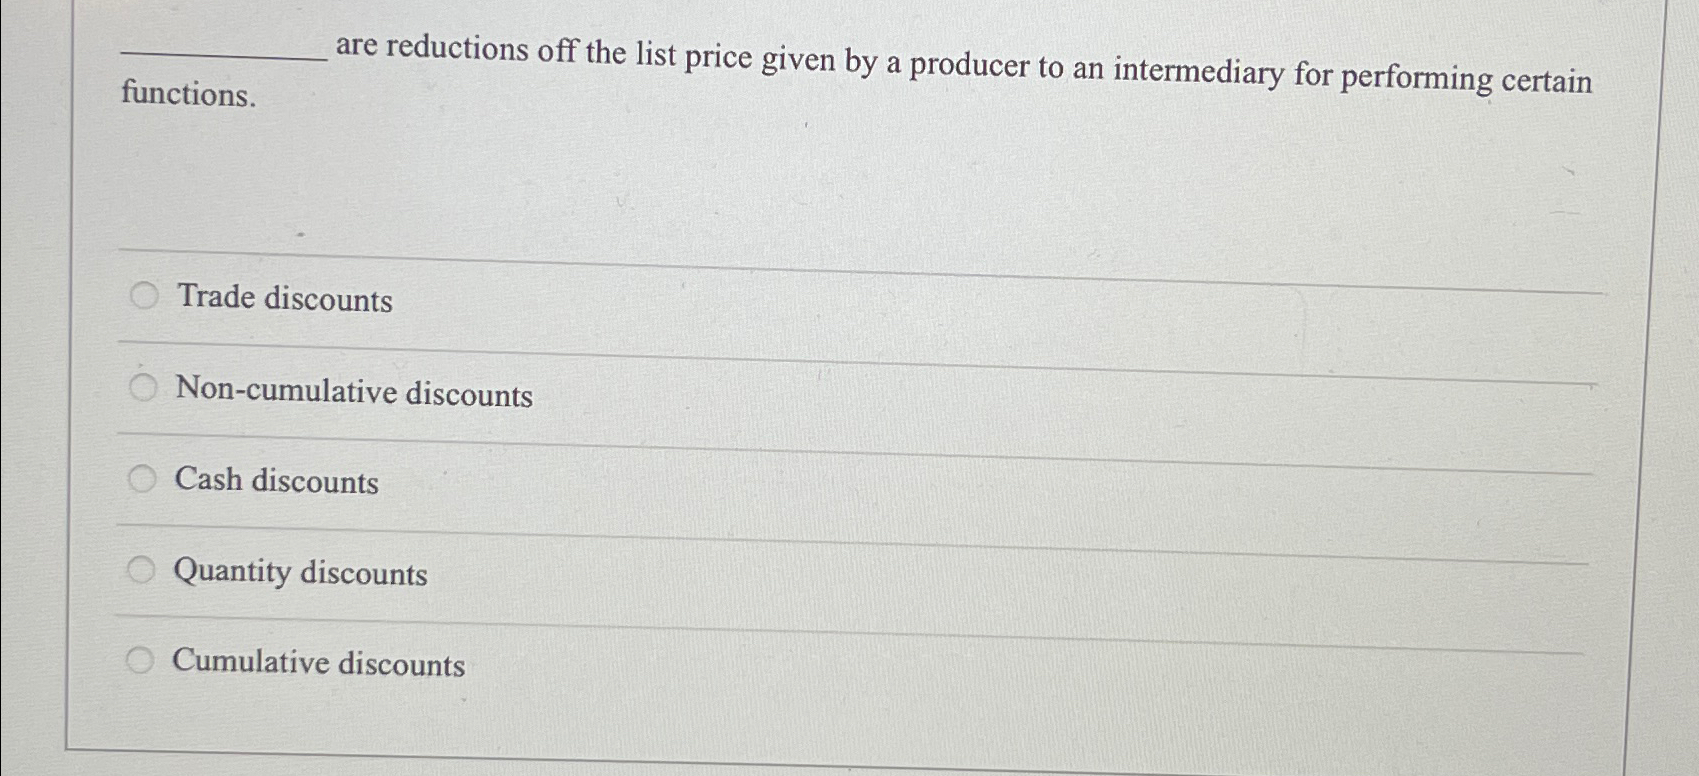1699x776 pixels.
Task: Click the first answer row
Action: (700, 298)
